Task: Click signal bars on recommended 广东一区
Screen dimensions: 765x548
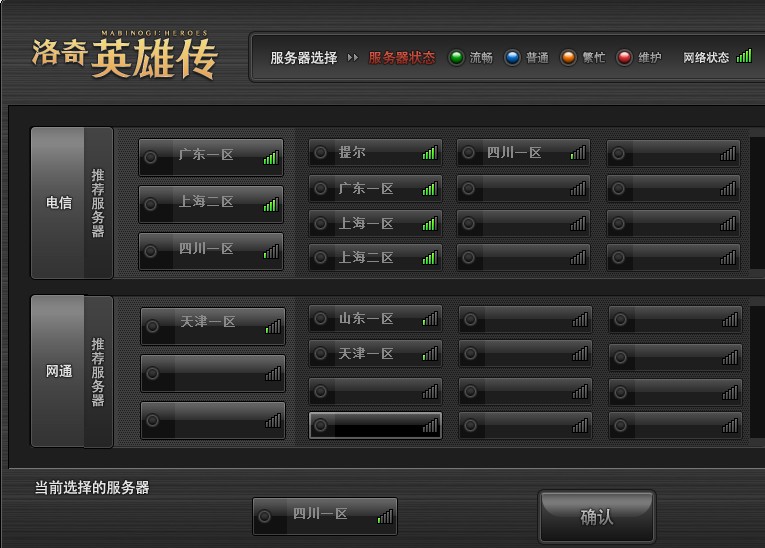Action: [x=271, y=158]
